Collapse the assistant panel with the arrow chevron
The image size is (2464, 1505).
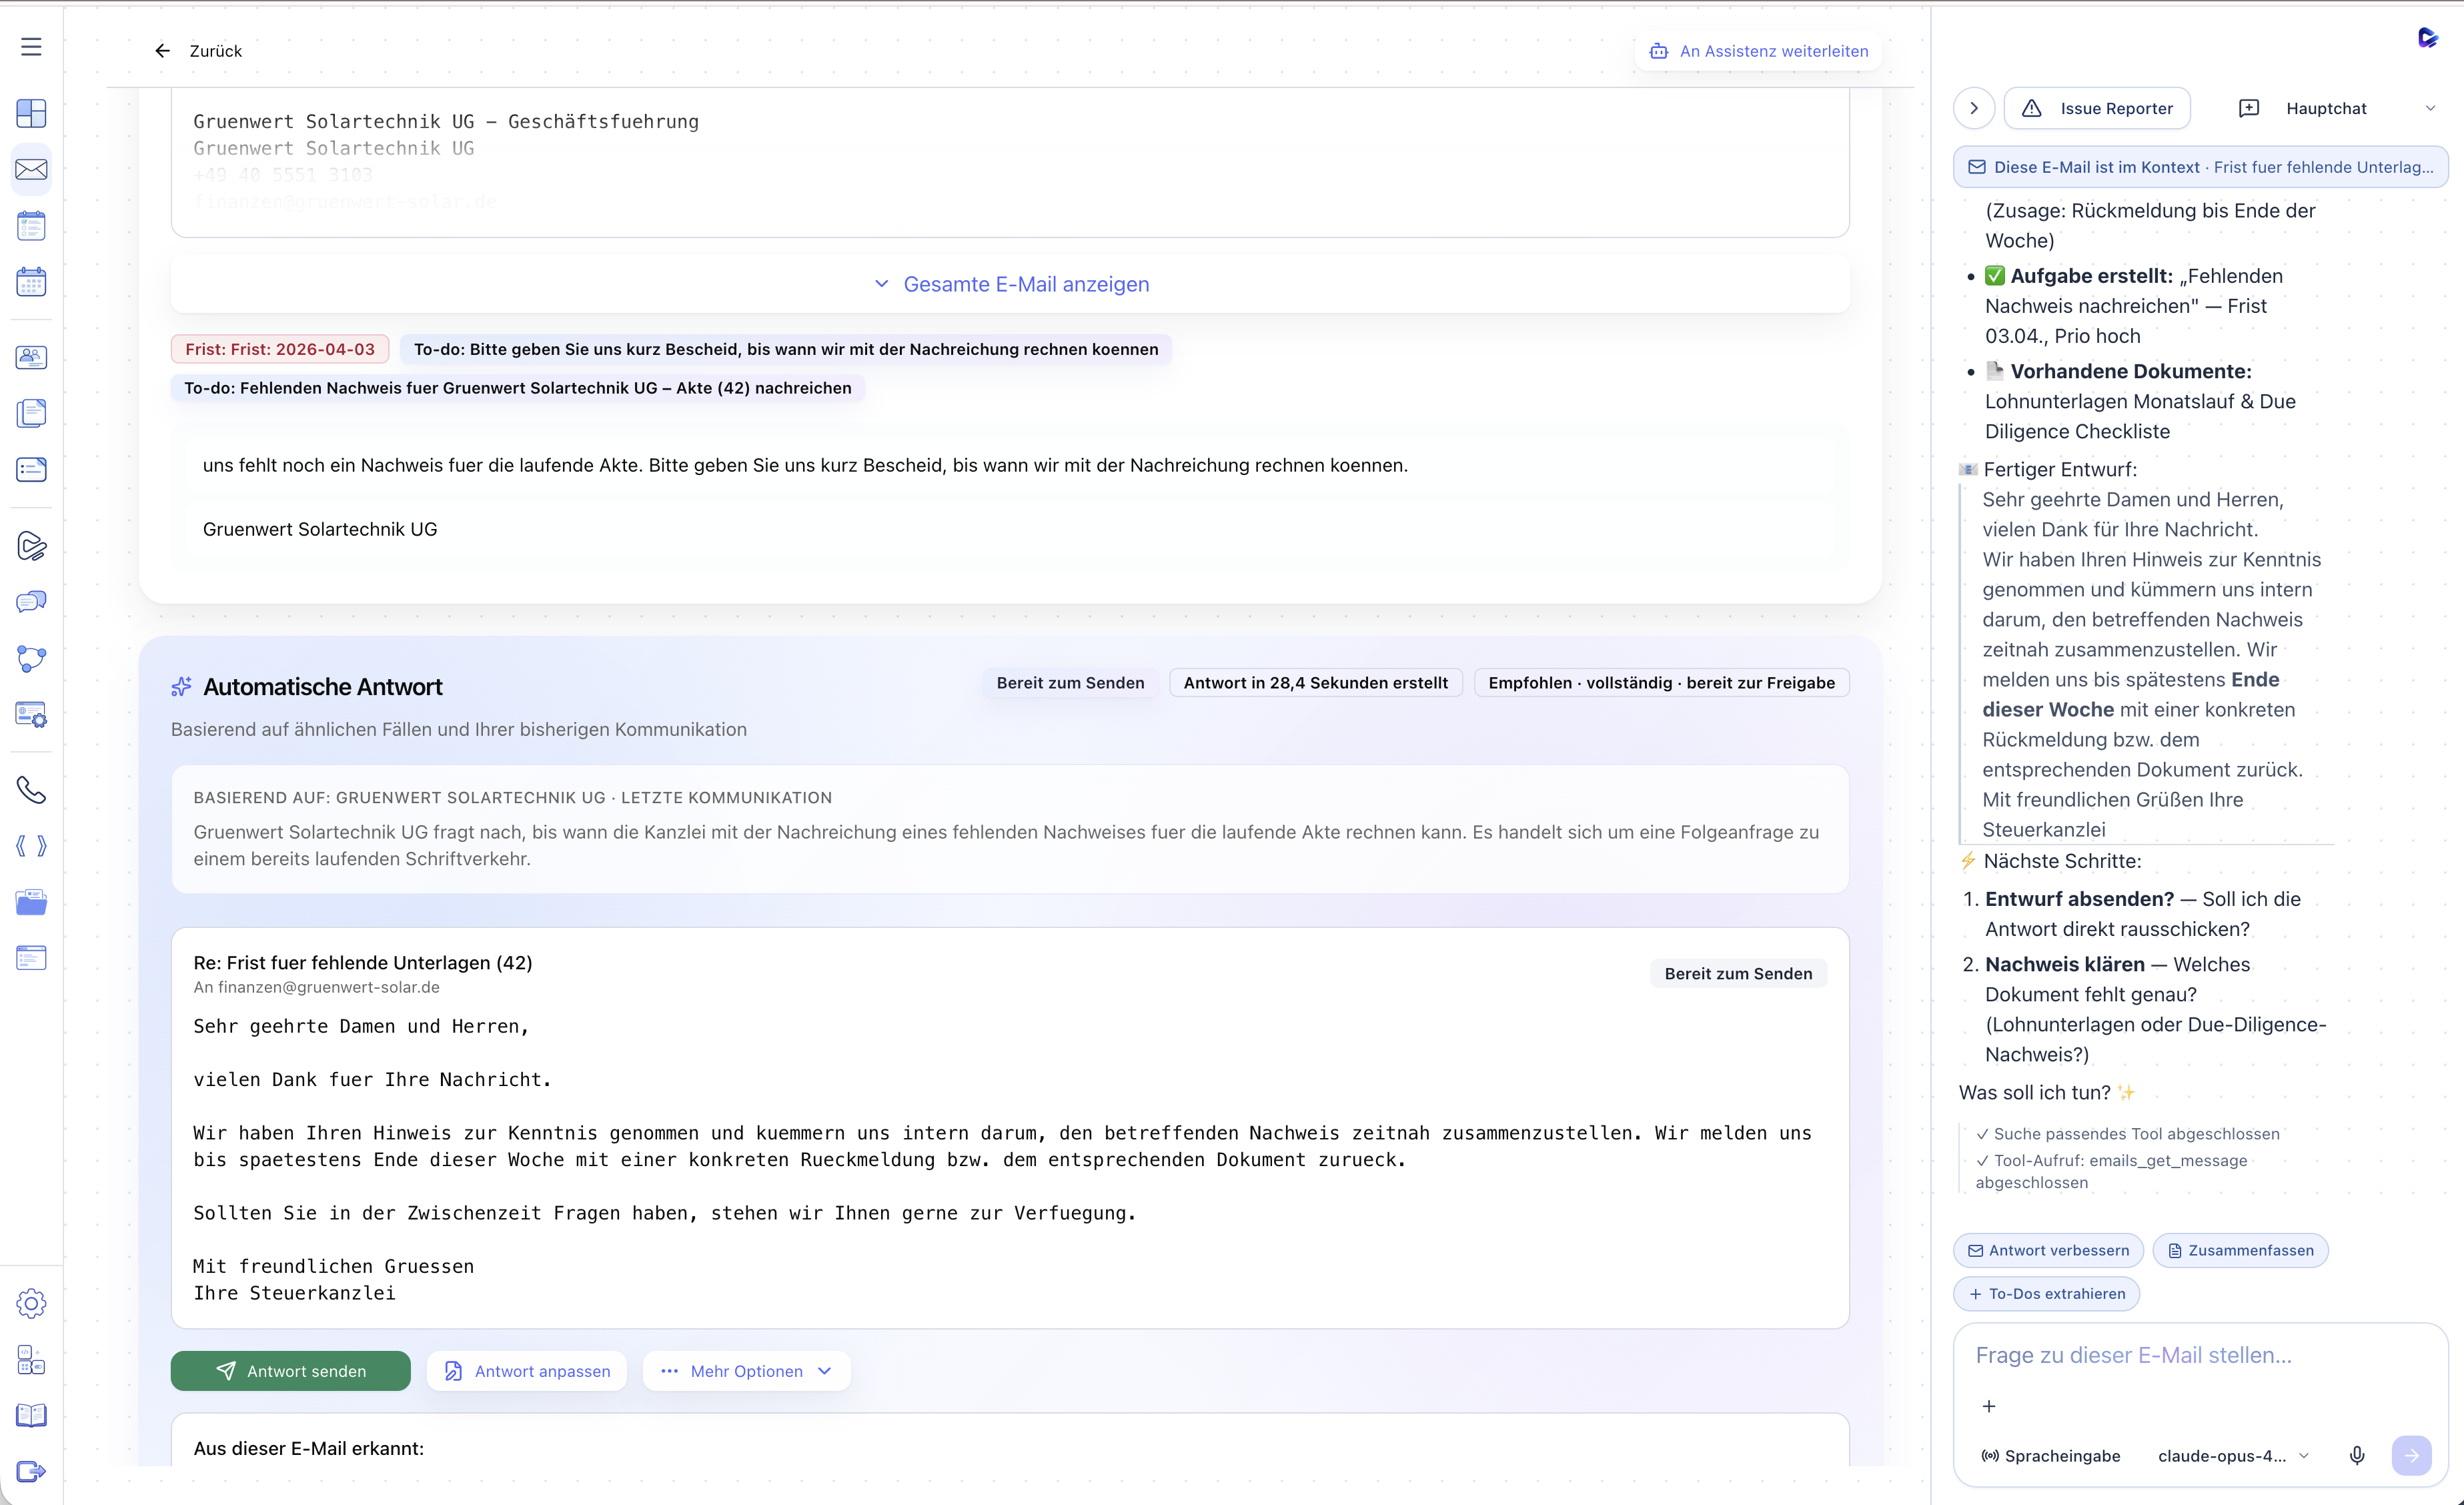tap(1973, 108)
